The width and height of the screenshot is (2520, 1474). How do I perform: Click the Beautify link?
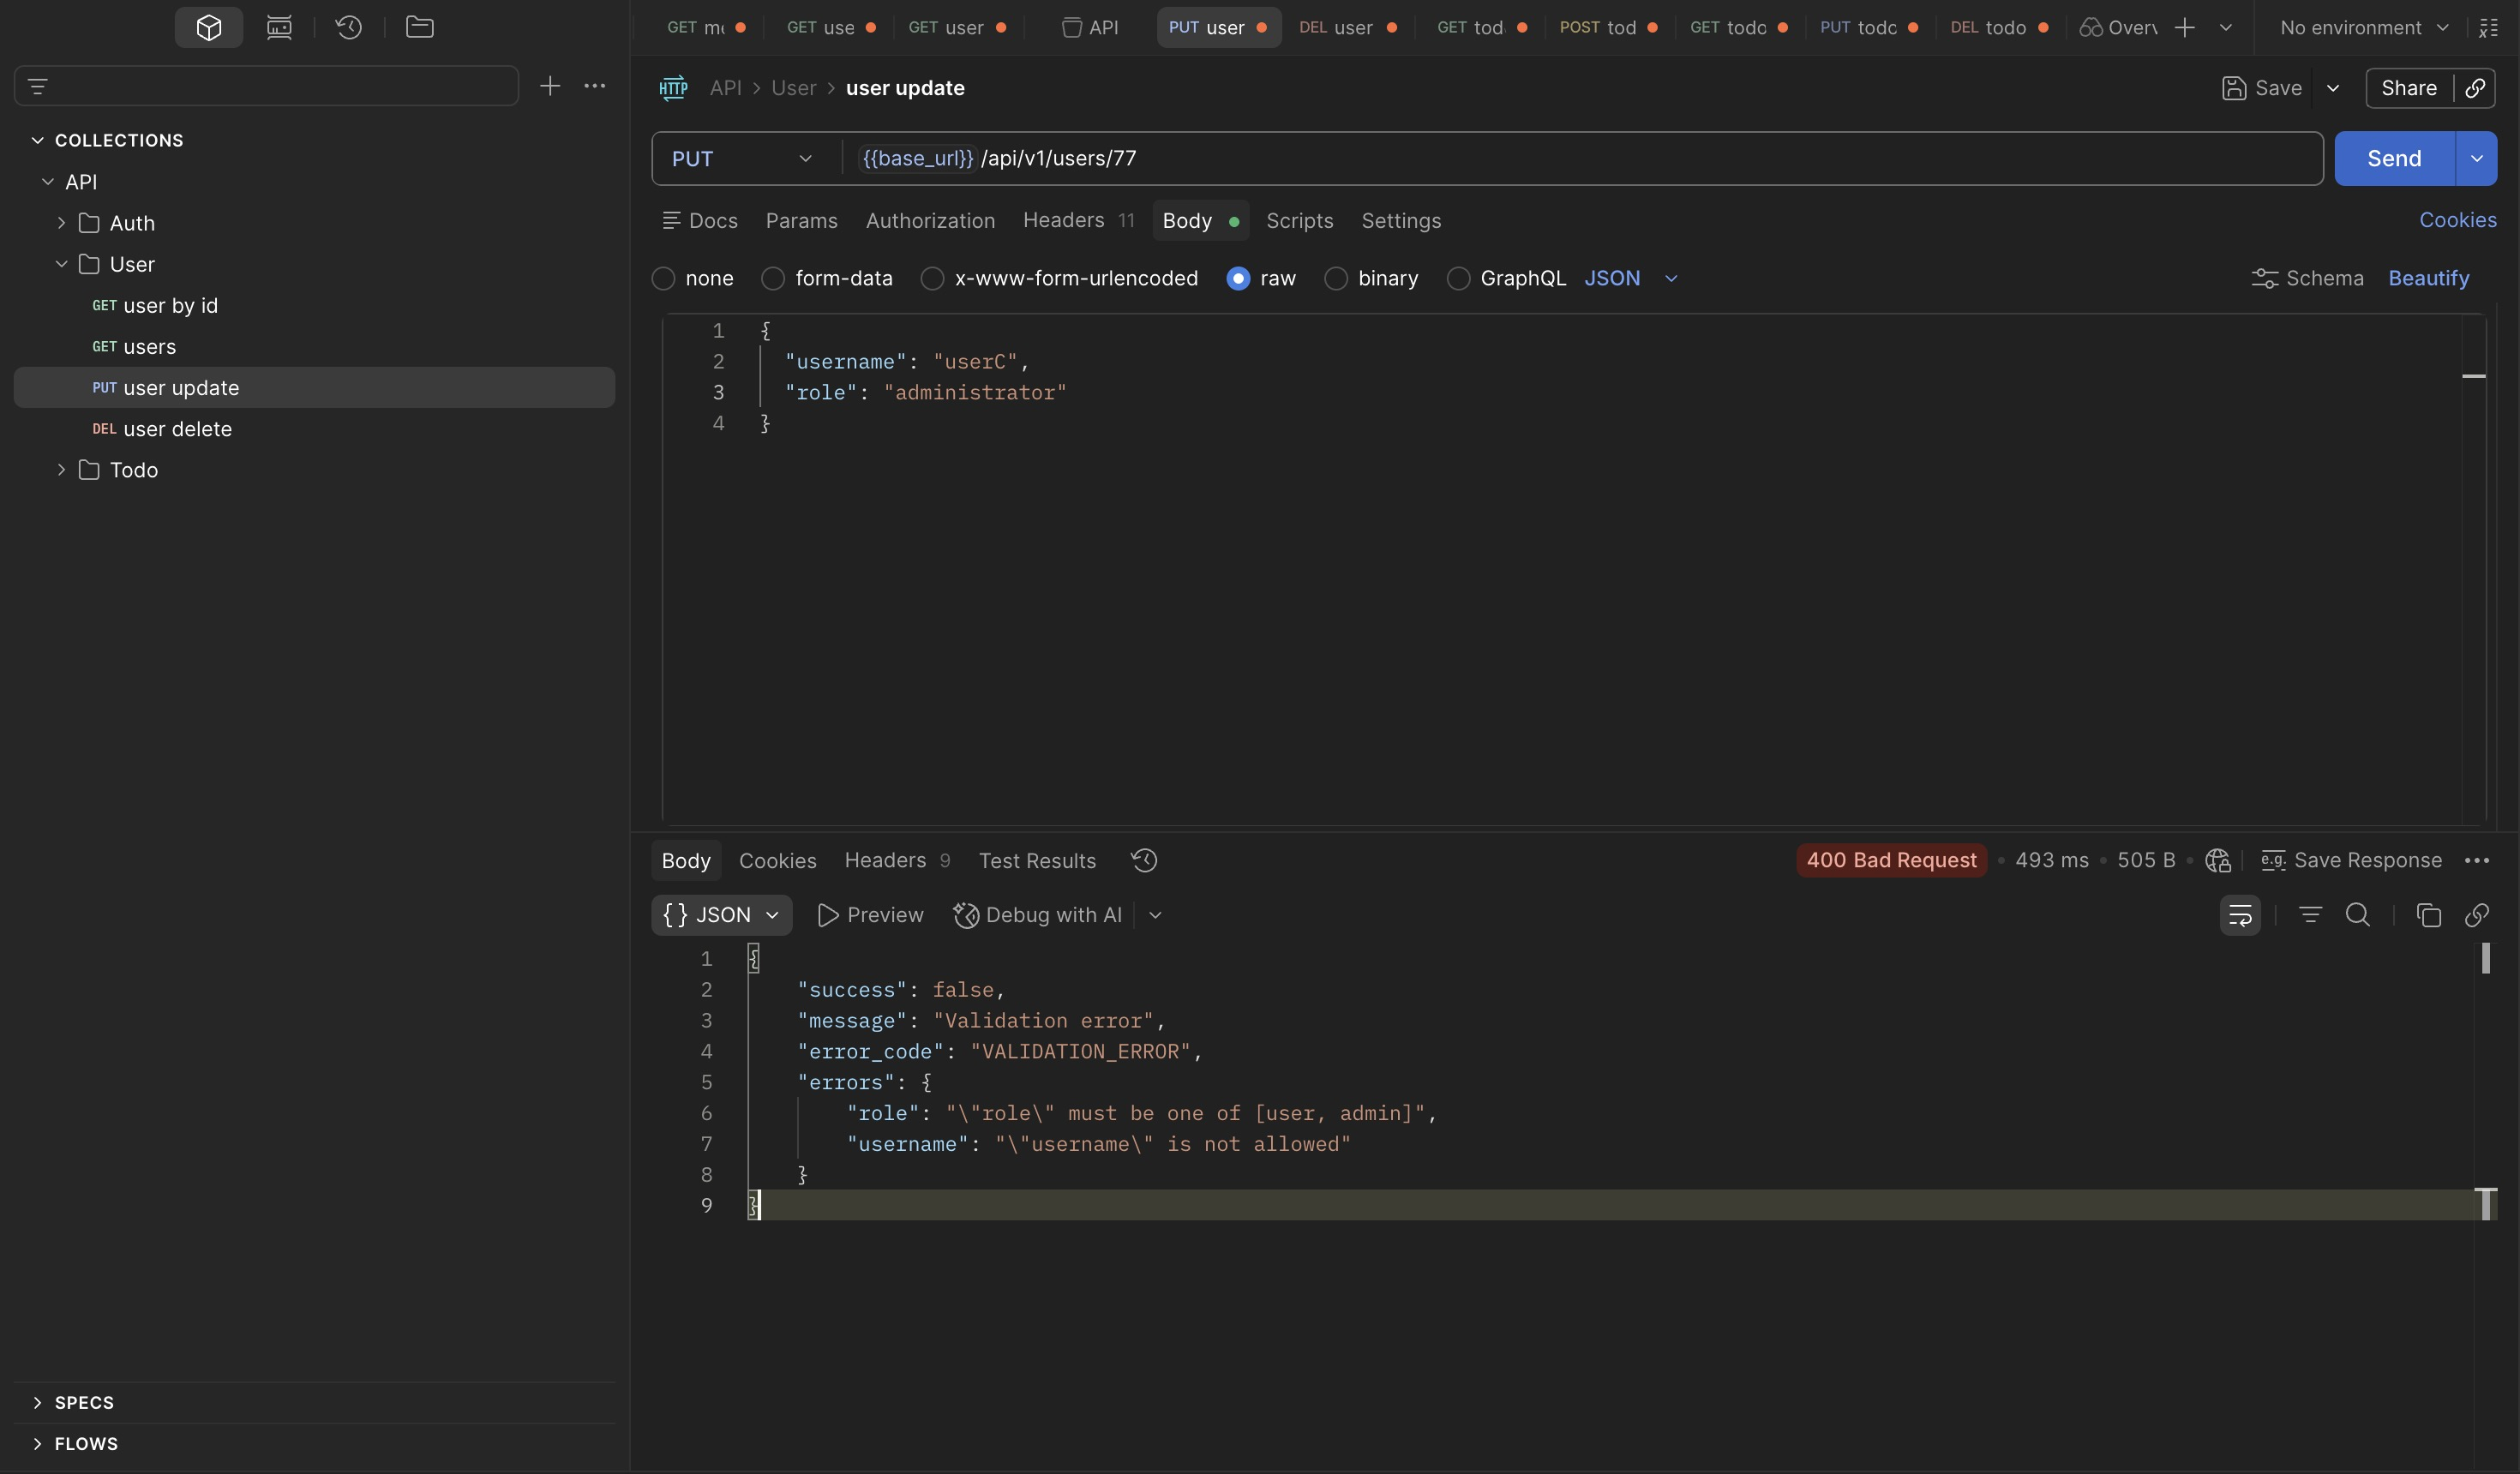(2429, 278)
